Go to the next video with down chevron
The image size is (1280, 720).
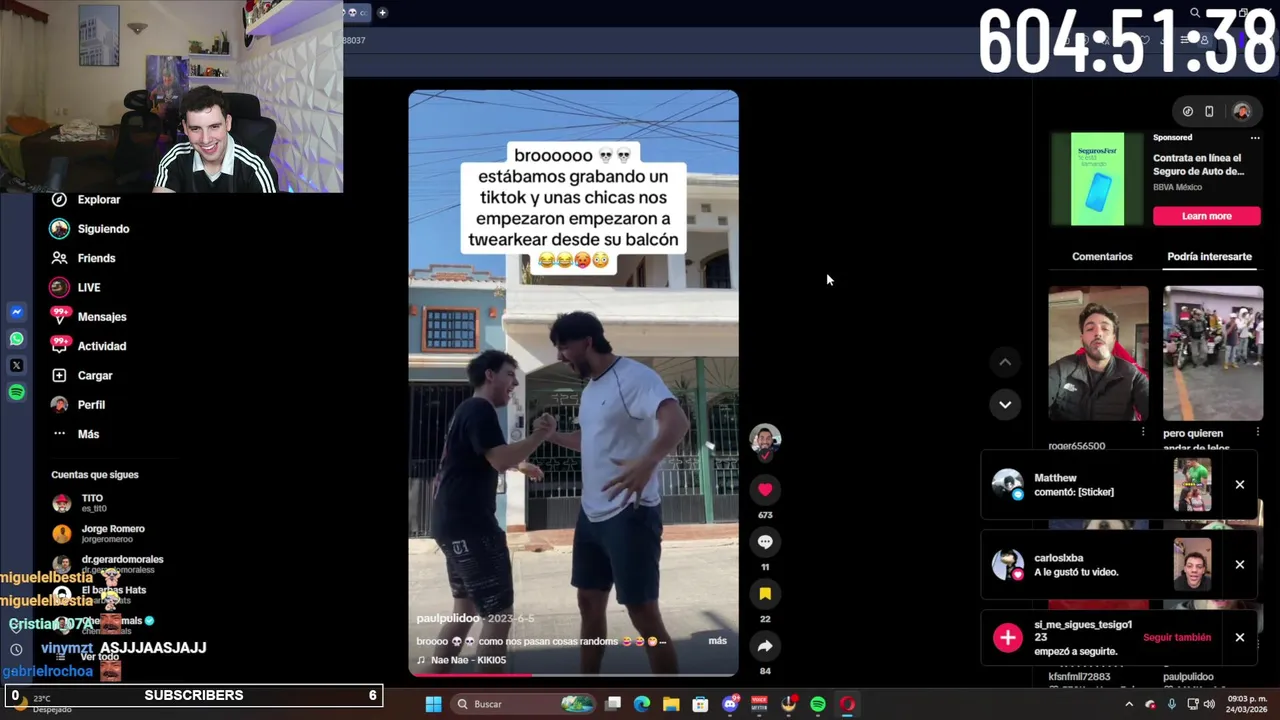click(x=1005, y=404)
